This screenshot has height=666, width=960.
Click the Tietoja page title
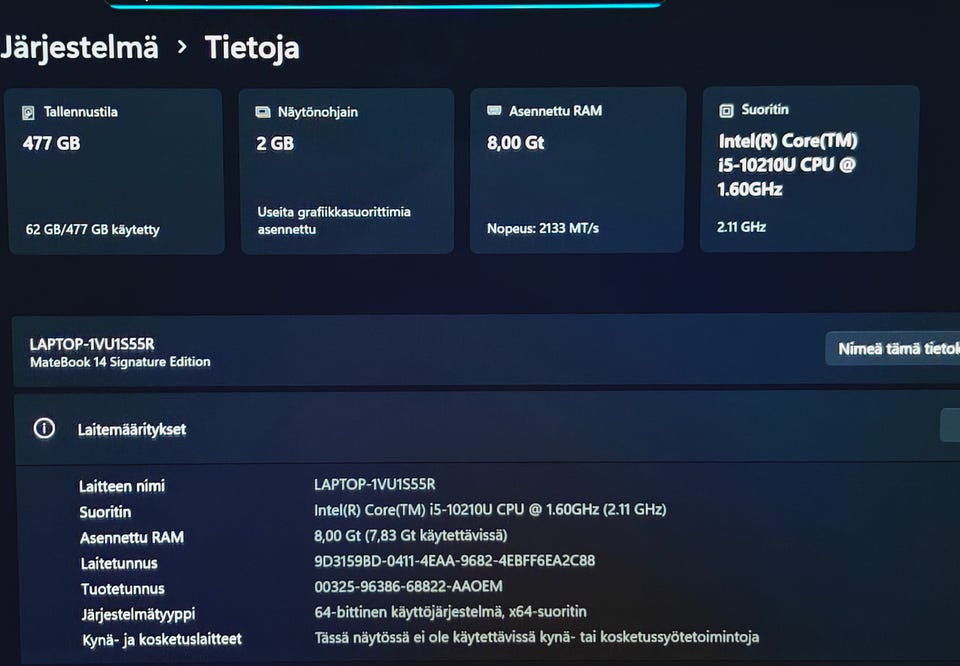tap(252, 48)
